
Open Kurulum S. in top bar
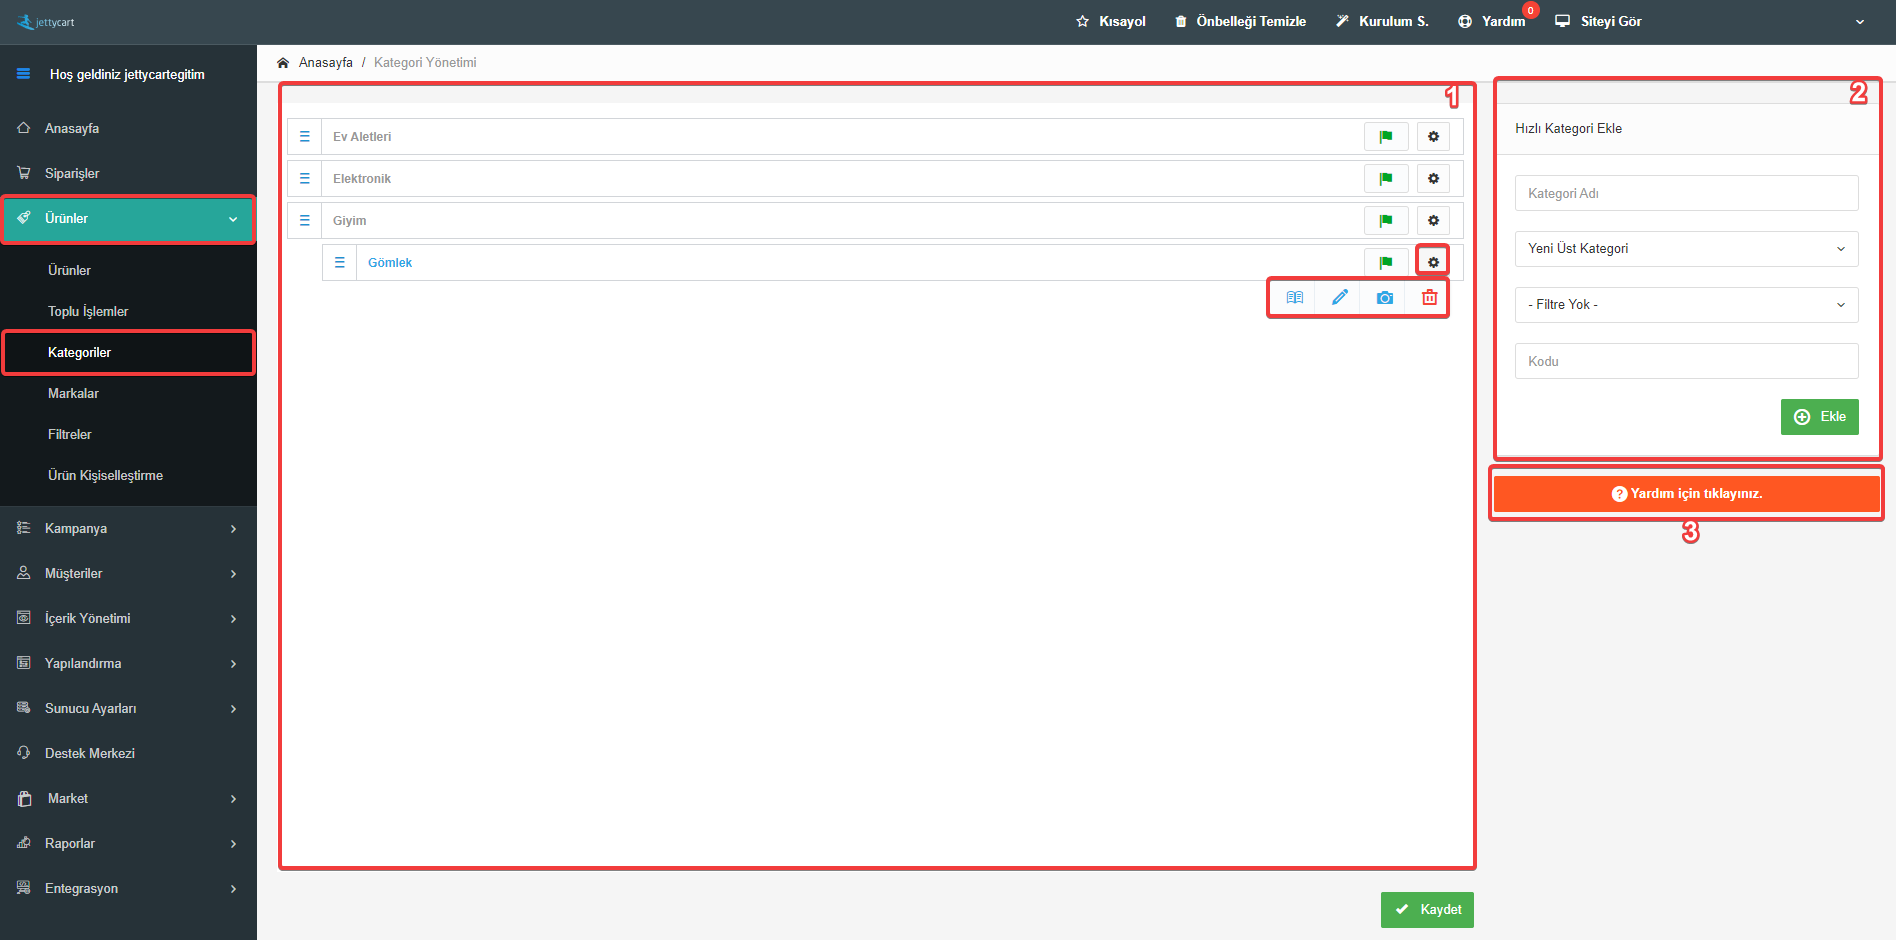1382,22
